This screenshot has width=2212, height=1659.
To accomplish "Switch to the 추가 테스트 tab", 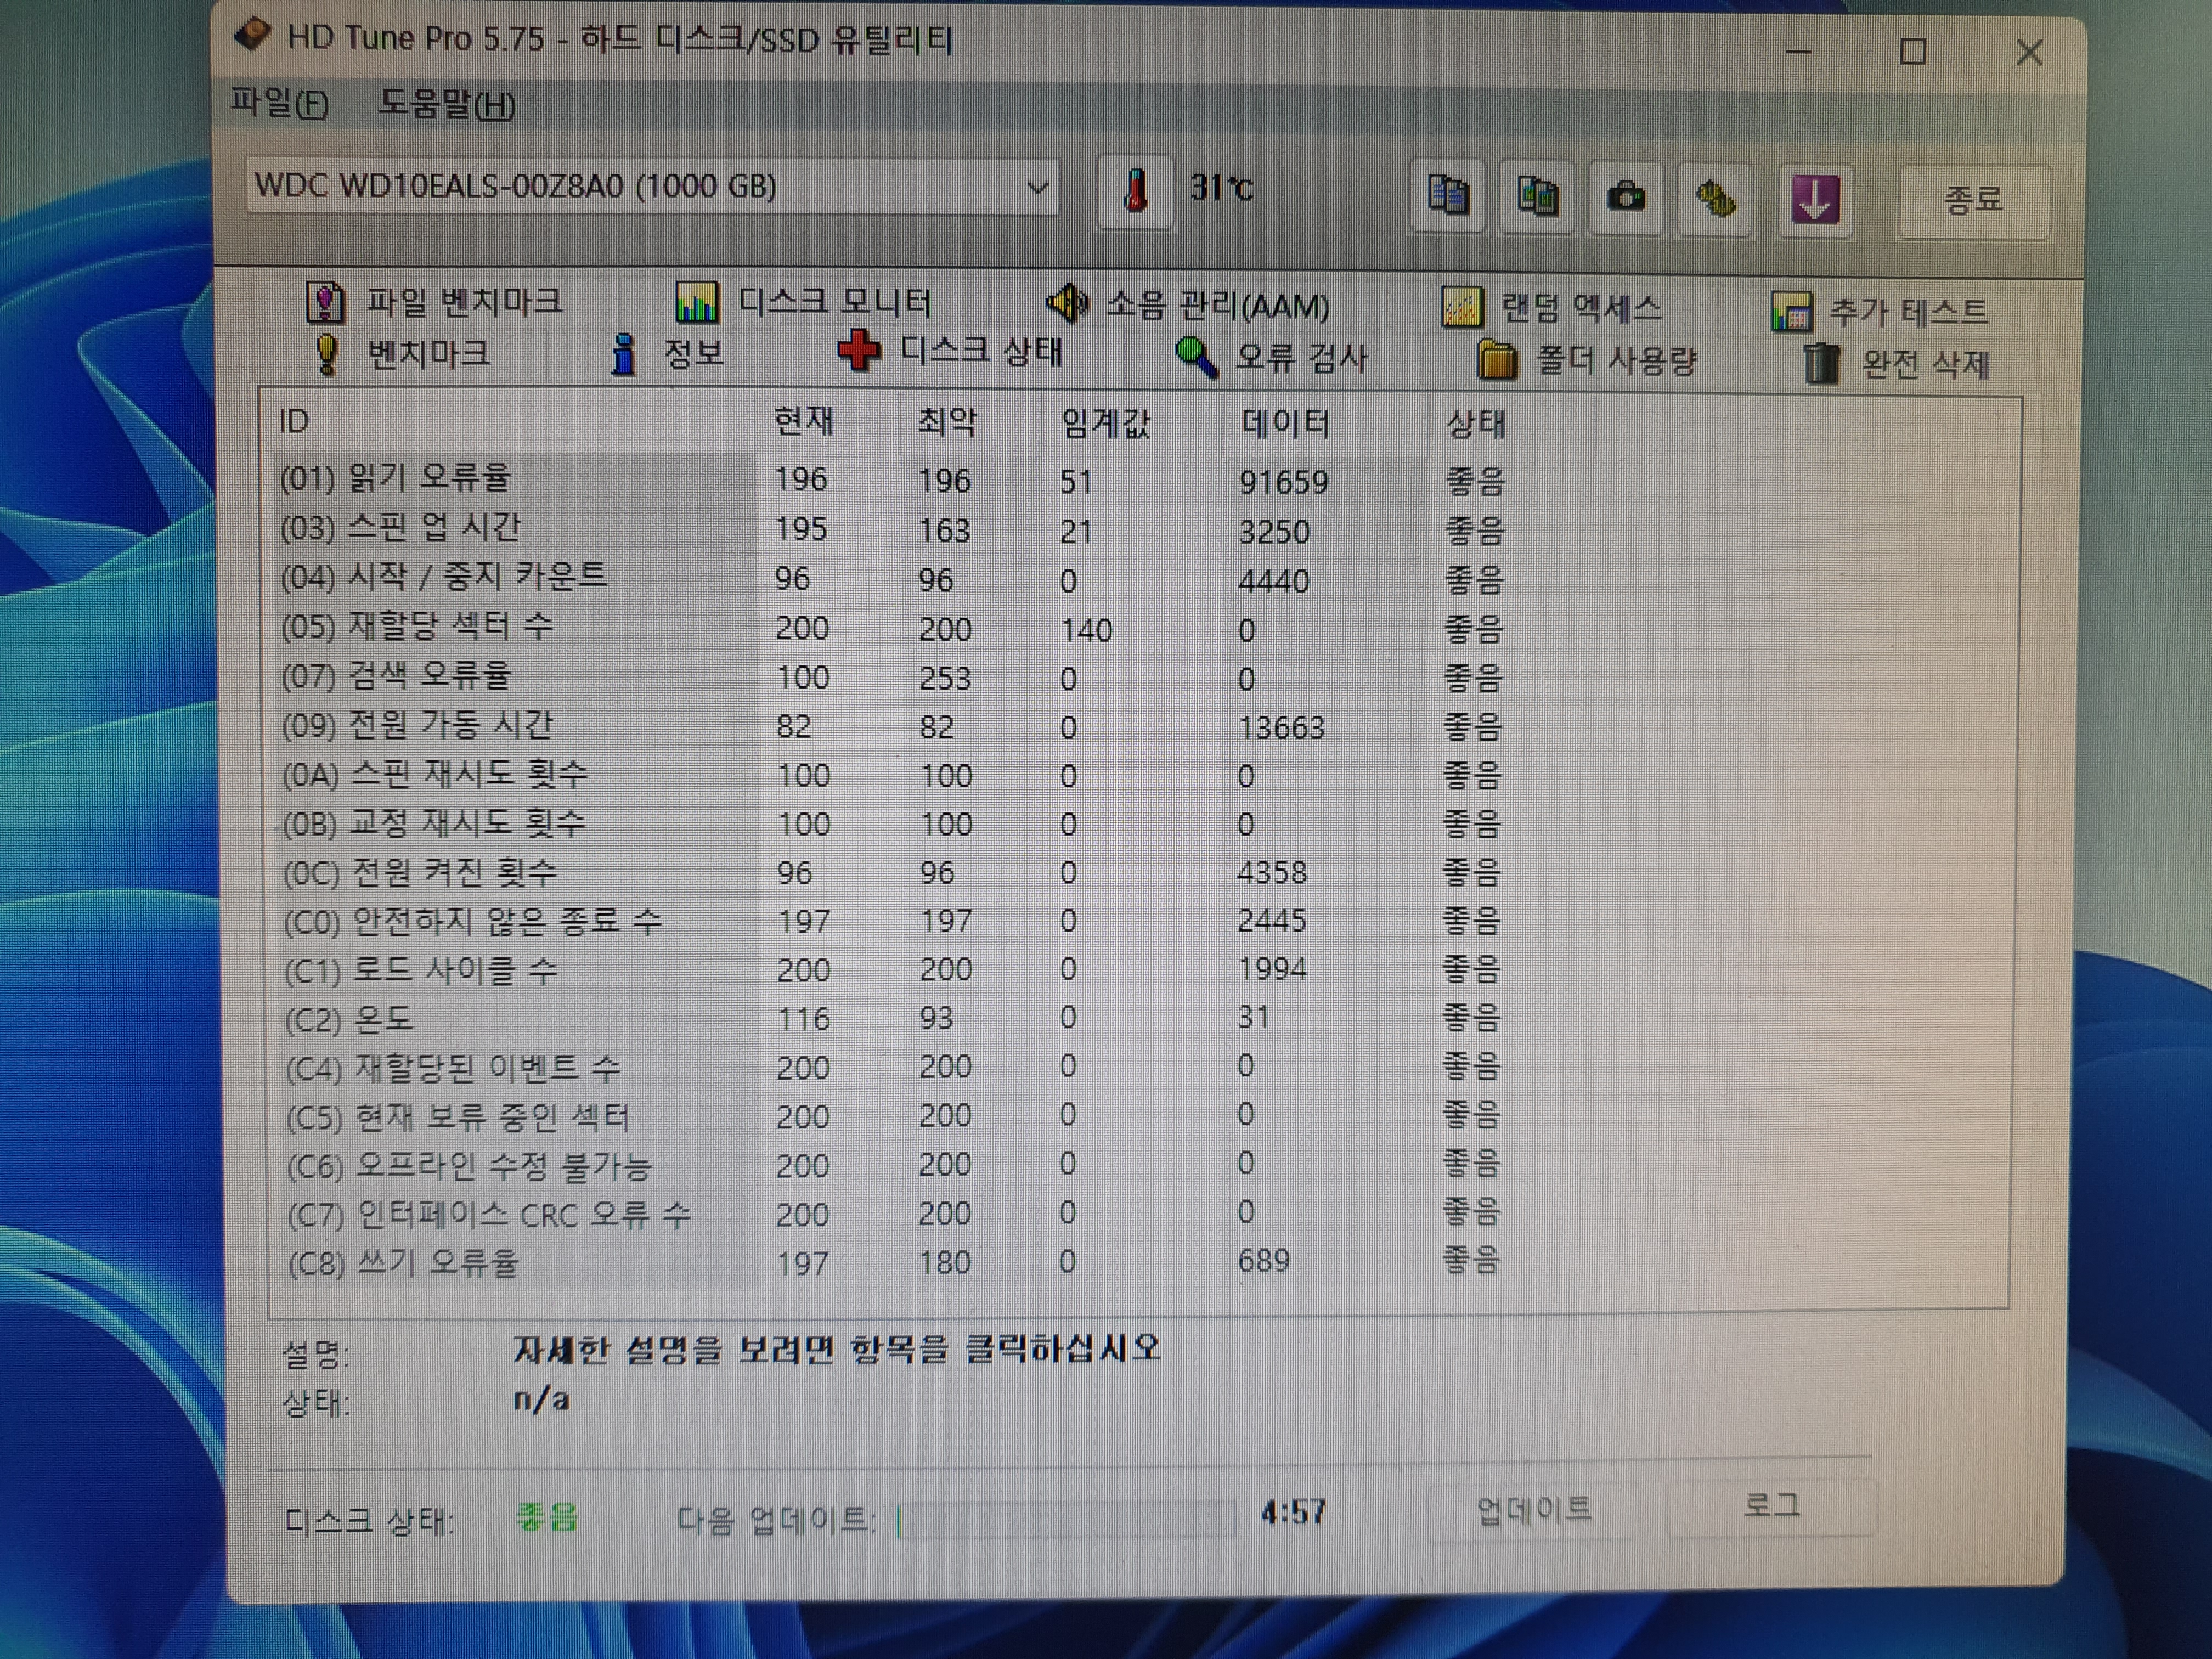I will (x=1879, y=312).
